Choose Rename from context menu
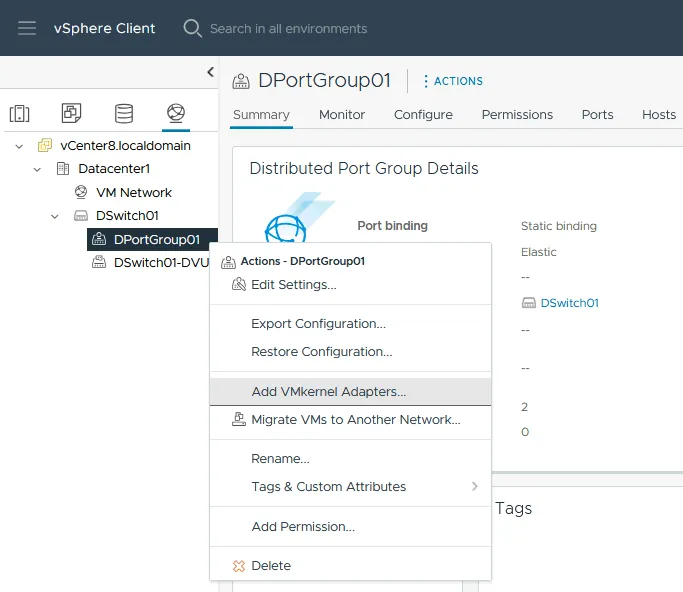Screen dimensions: 683x592 point(351,459)
